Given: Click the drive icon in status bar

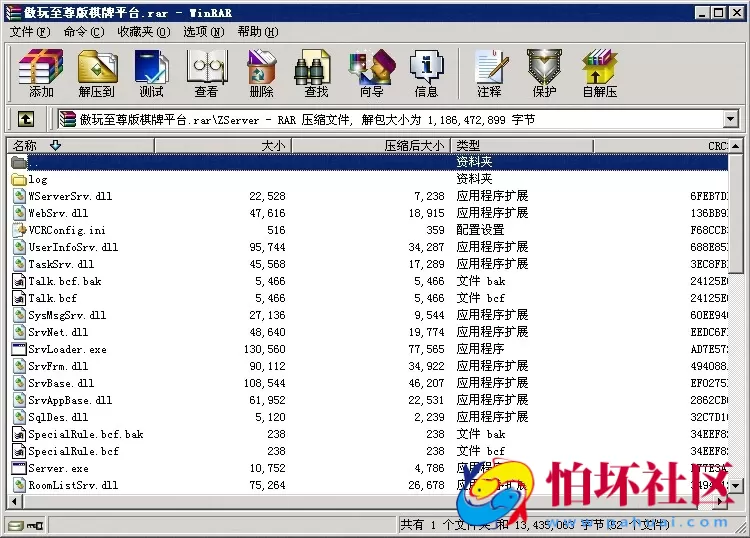Looking at the screenshot, I should 16,526.
